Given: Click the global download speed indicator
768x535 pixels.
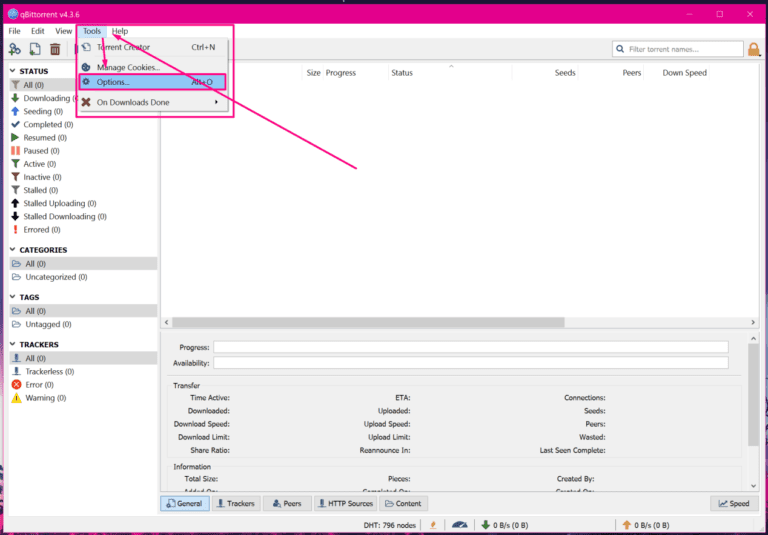Looking at the screenshot, I should (504, 525).
